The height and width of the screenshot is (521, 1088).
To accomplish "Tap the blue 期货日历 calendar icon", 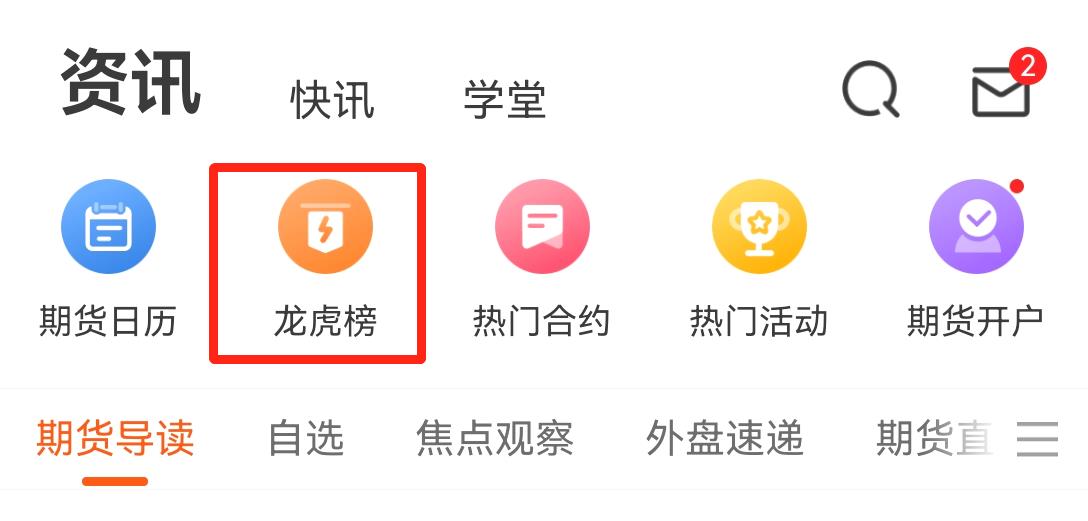I will click(x=108, y=226).
